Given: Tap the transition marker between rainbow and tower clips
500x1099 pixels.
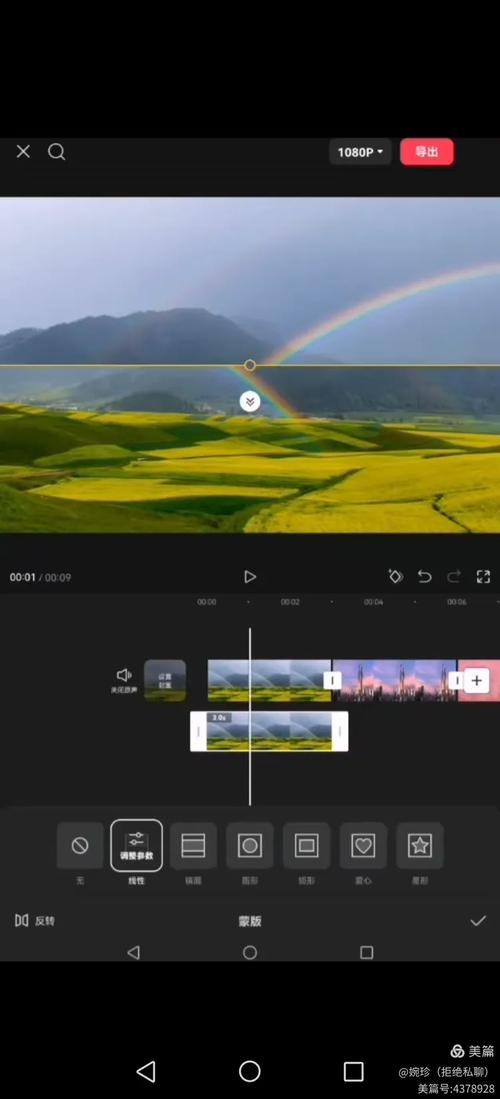Looking at the screenshot, I should (332, 681).
